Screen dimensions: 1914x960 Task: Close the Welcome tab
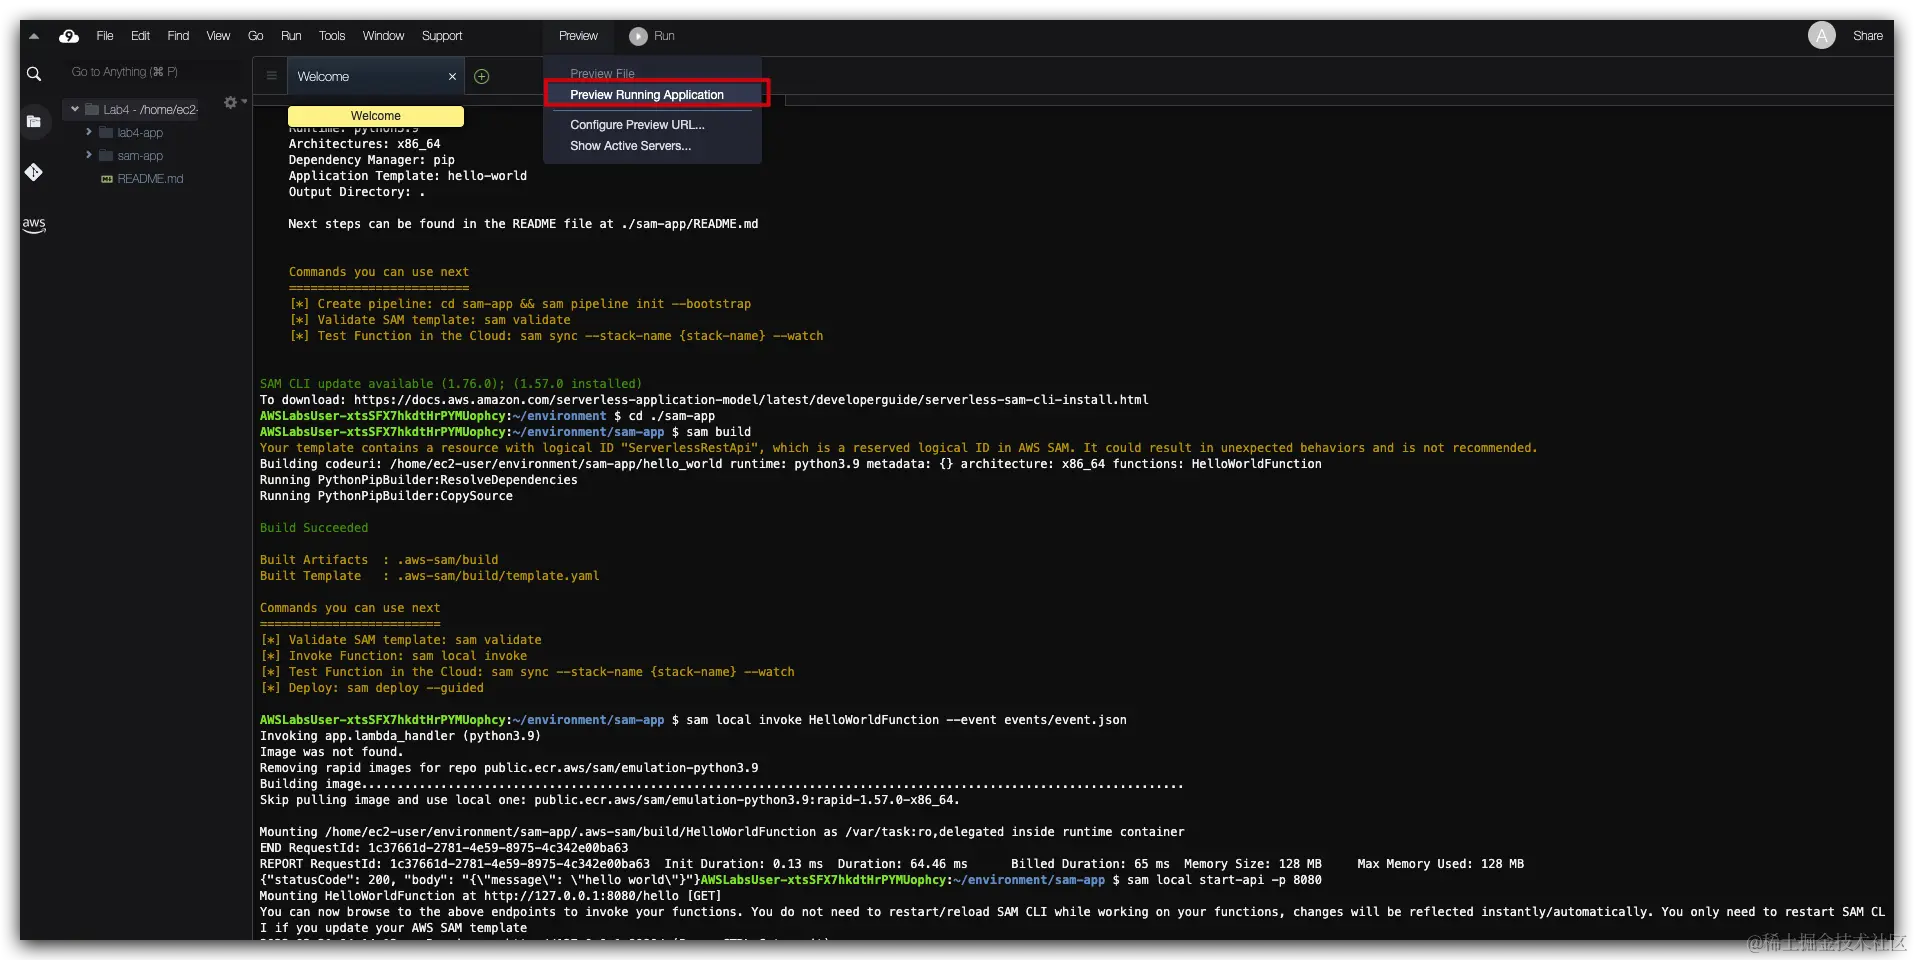click(x=452, y=77)
